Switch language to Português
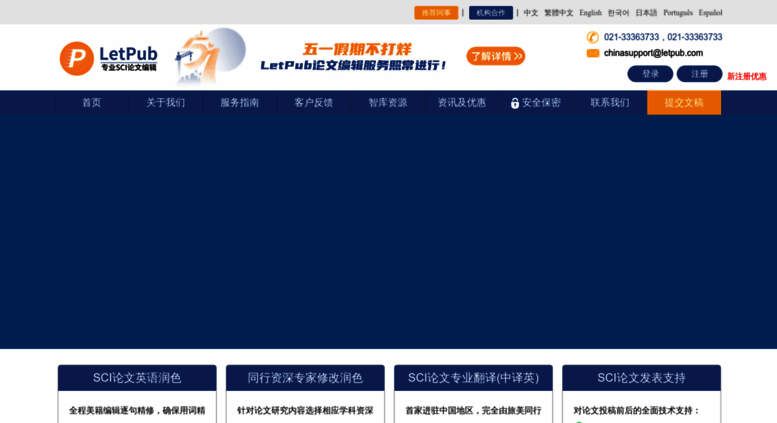The height and width of the screenshot is (423, 777). pos(678,13)
